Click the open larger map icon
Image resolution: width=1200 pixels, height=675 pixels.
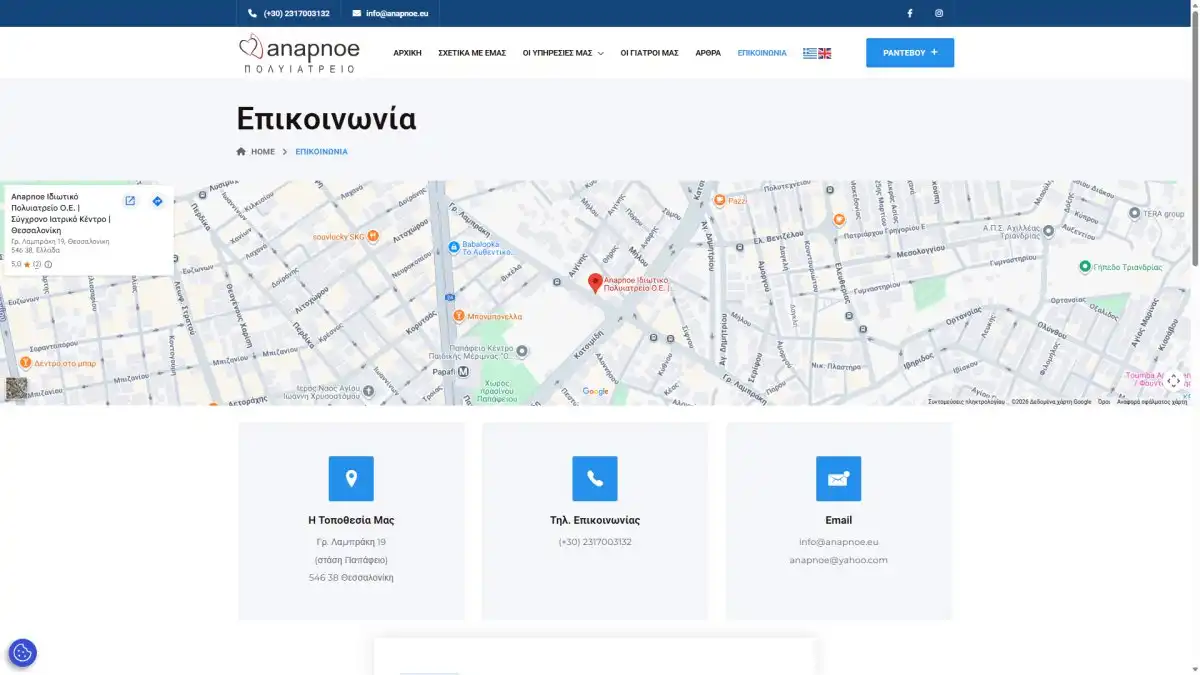(x=130, y=201)
